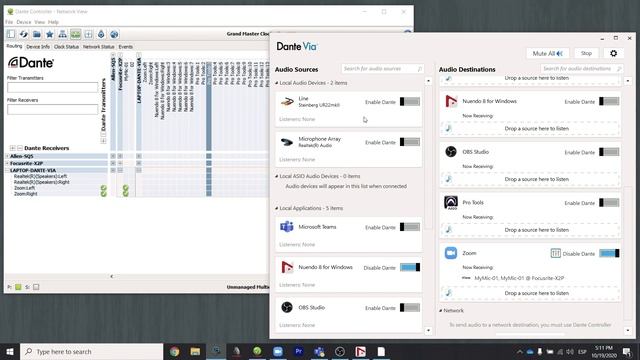640x360 pixels.
Task: Click the Search for audio destinations box
Action: click(x=582, y=69)
